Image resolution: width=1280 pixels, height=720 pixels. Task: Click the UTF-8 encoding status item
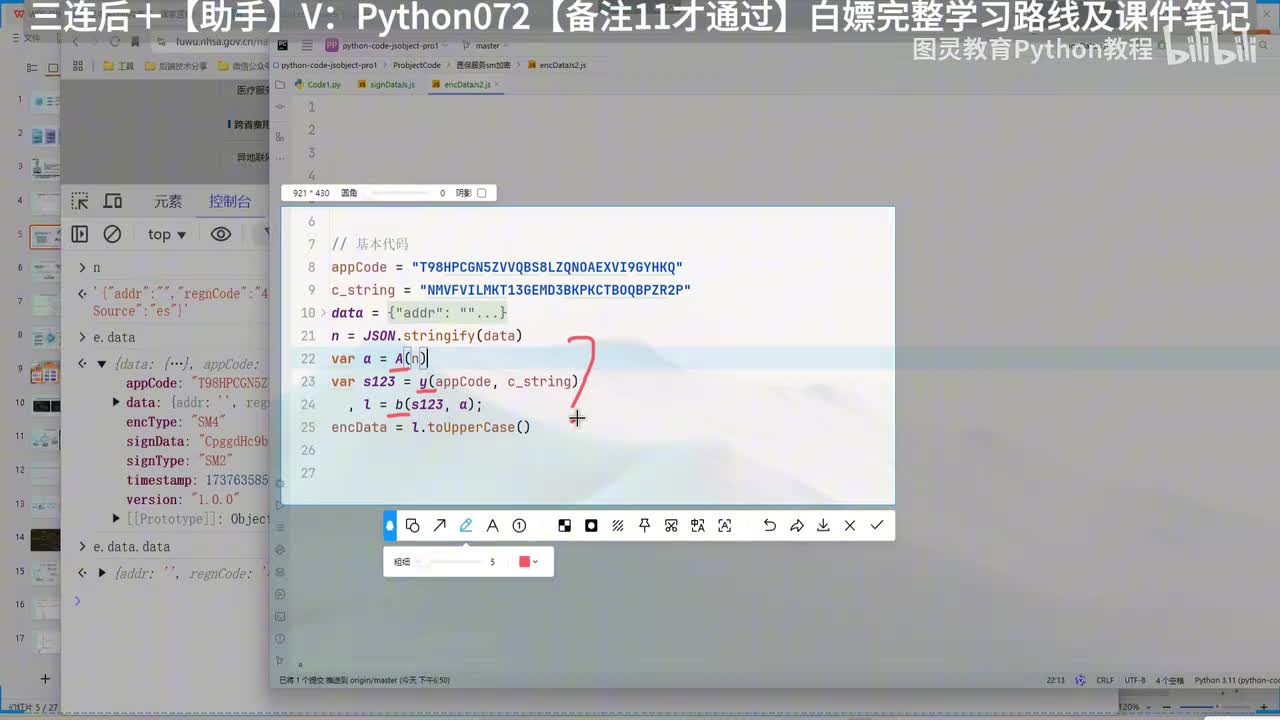click(1135, 680)
